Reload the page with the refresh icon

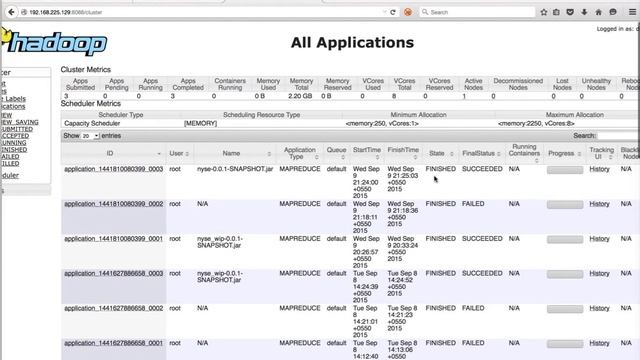[393, 12]
